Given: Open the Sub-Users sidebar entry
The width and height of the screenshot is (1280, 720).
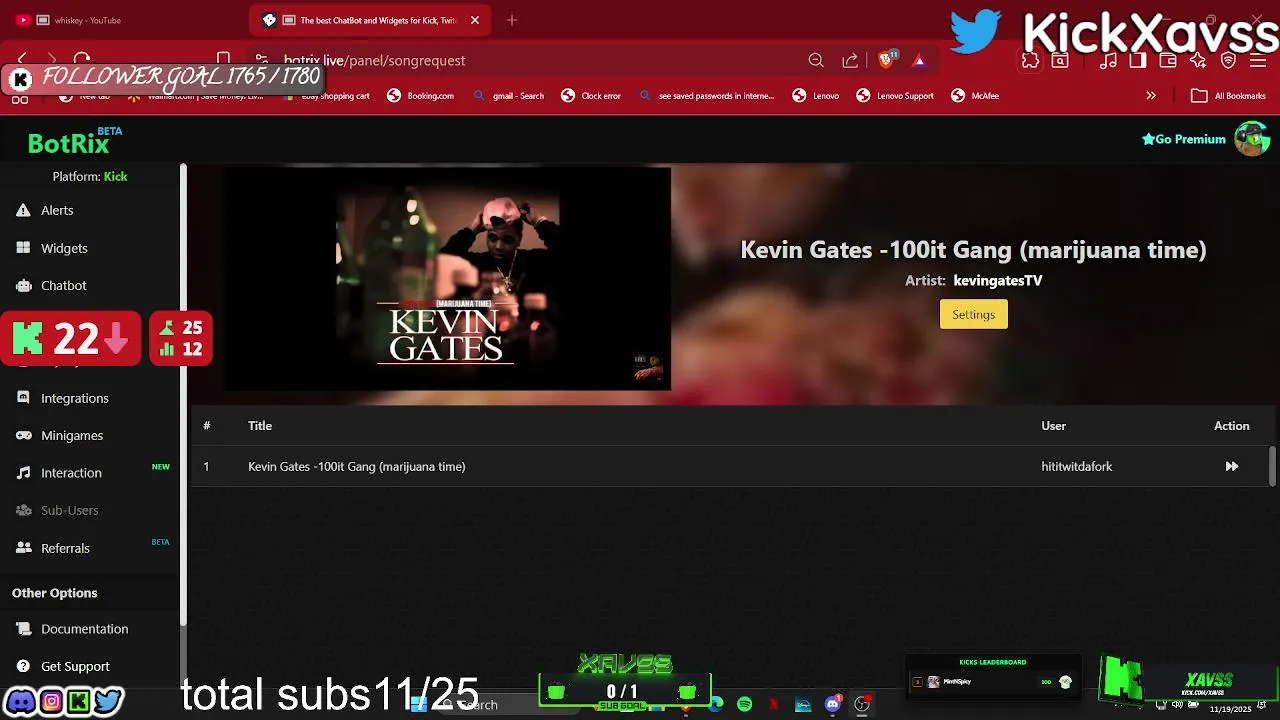Looking at the screenshot, I should [x=69, y=510].
